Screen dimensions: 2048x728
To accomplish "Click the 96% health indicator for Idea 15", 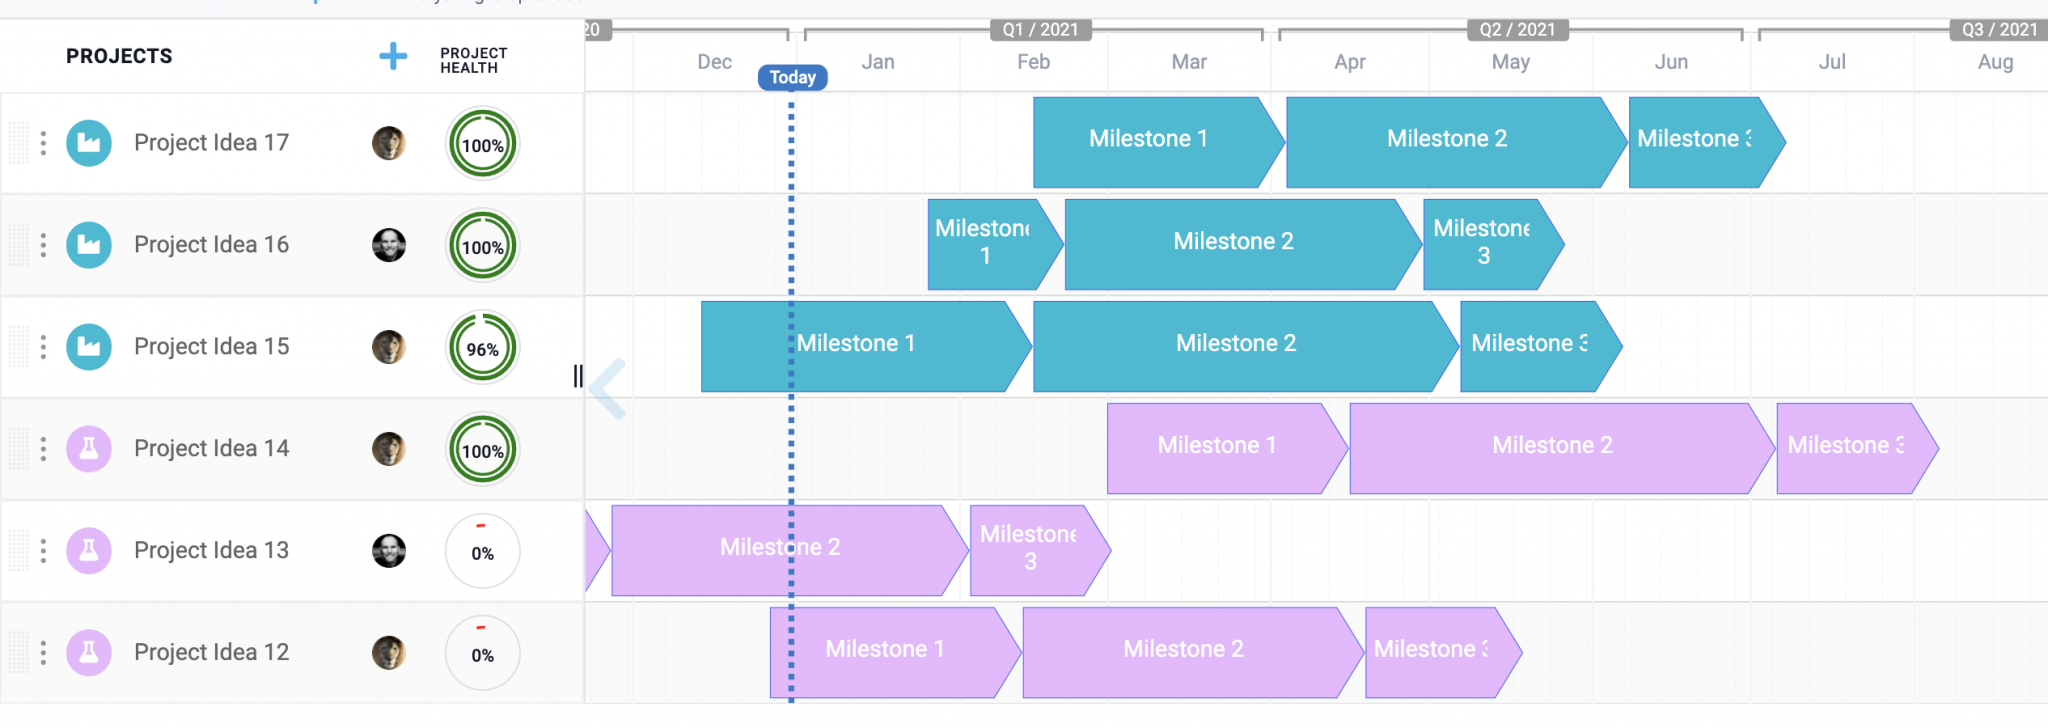I will pyautogui.click(x=482, y=349).
